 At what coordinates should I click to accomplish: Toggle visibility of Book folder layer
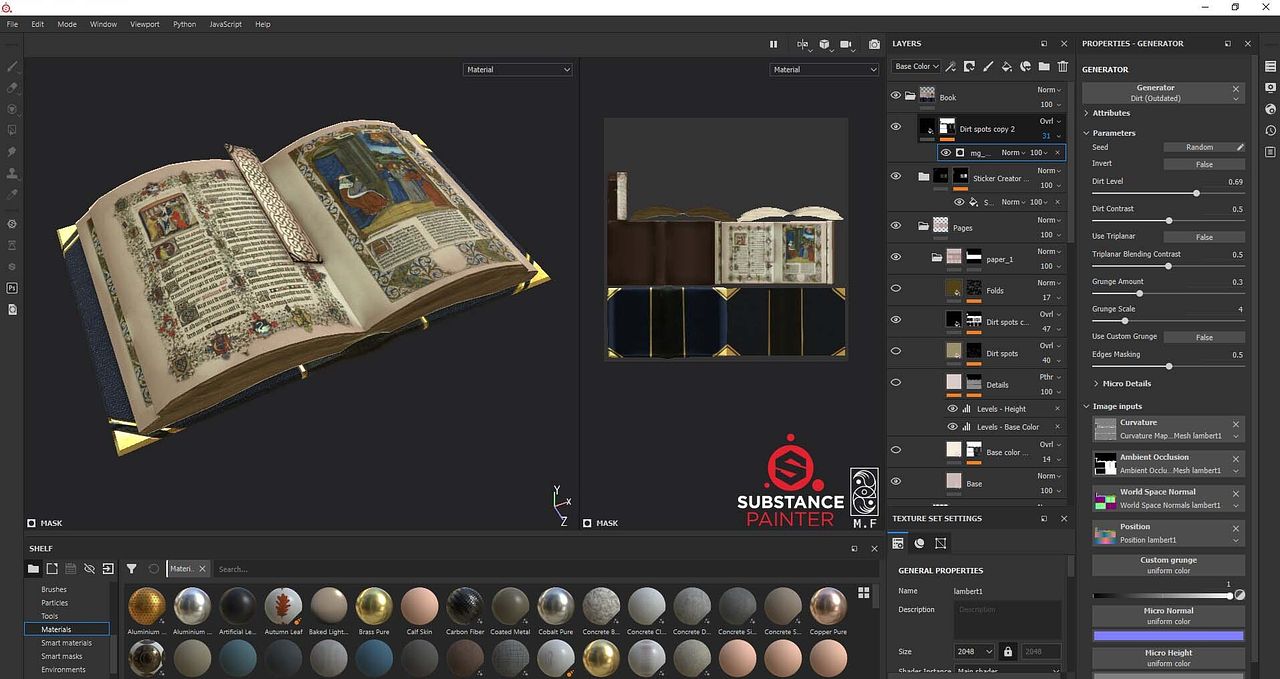895,96
